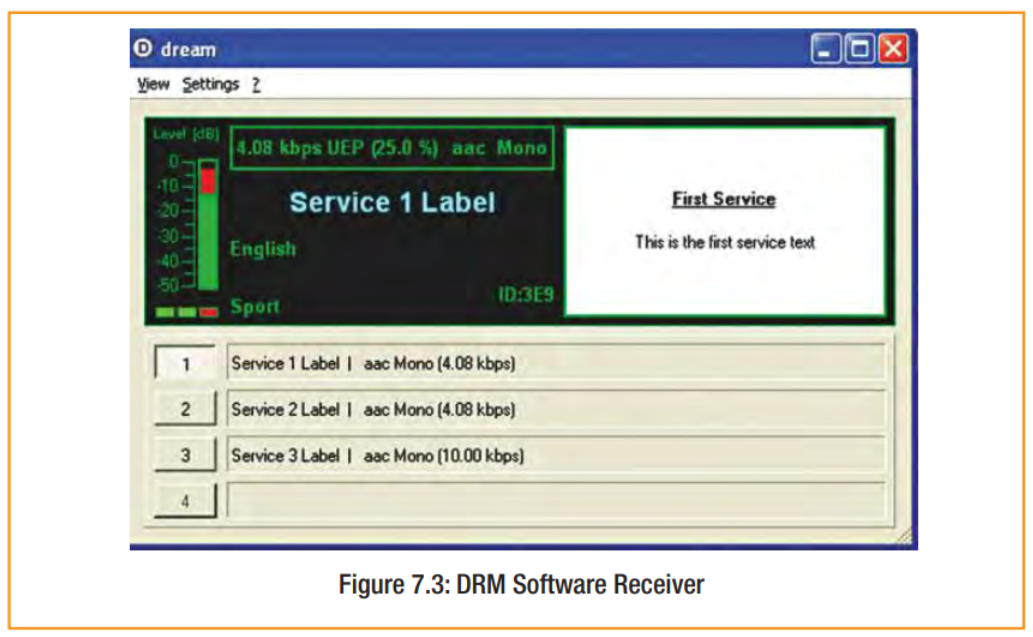This screenshot has height=637, width=1033.
Task: Click the Level [dB] meter label
Action: 186,134
